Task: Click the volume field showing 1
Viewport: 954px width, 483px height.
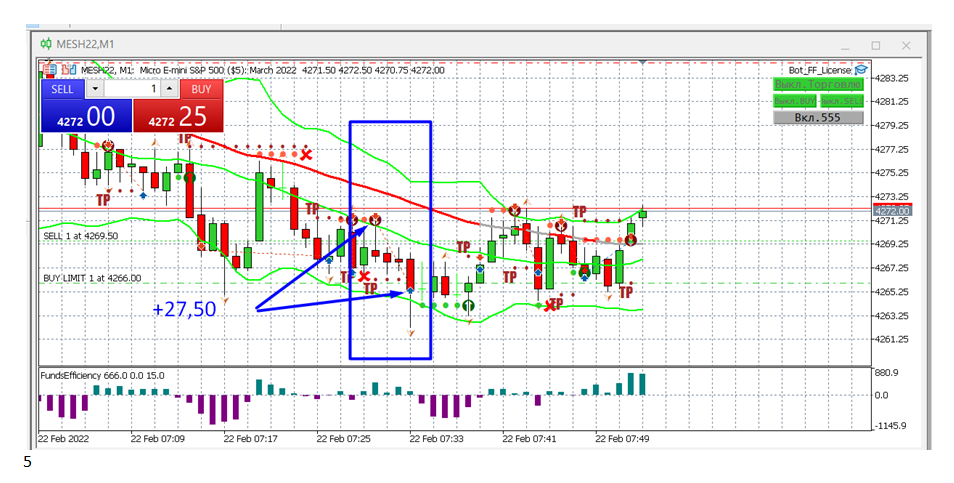Action: pos(133,89)
